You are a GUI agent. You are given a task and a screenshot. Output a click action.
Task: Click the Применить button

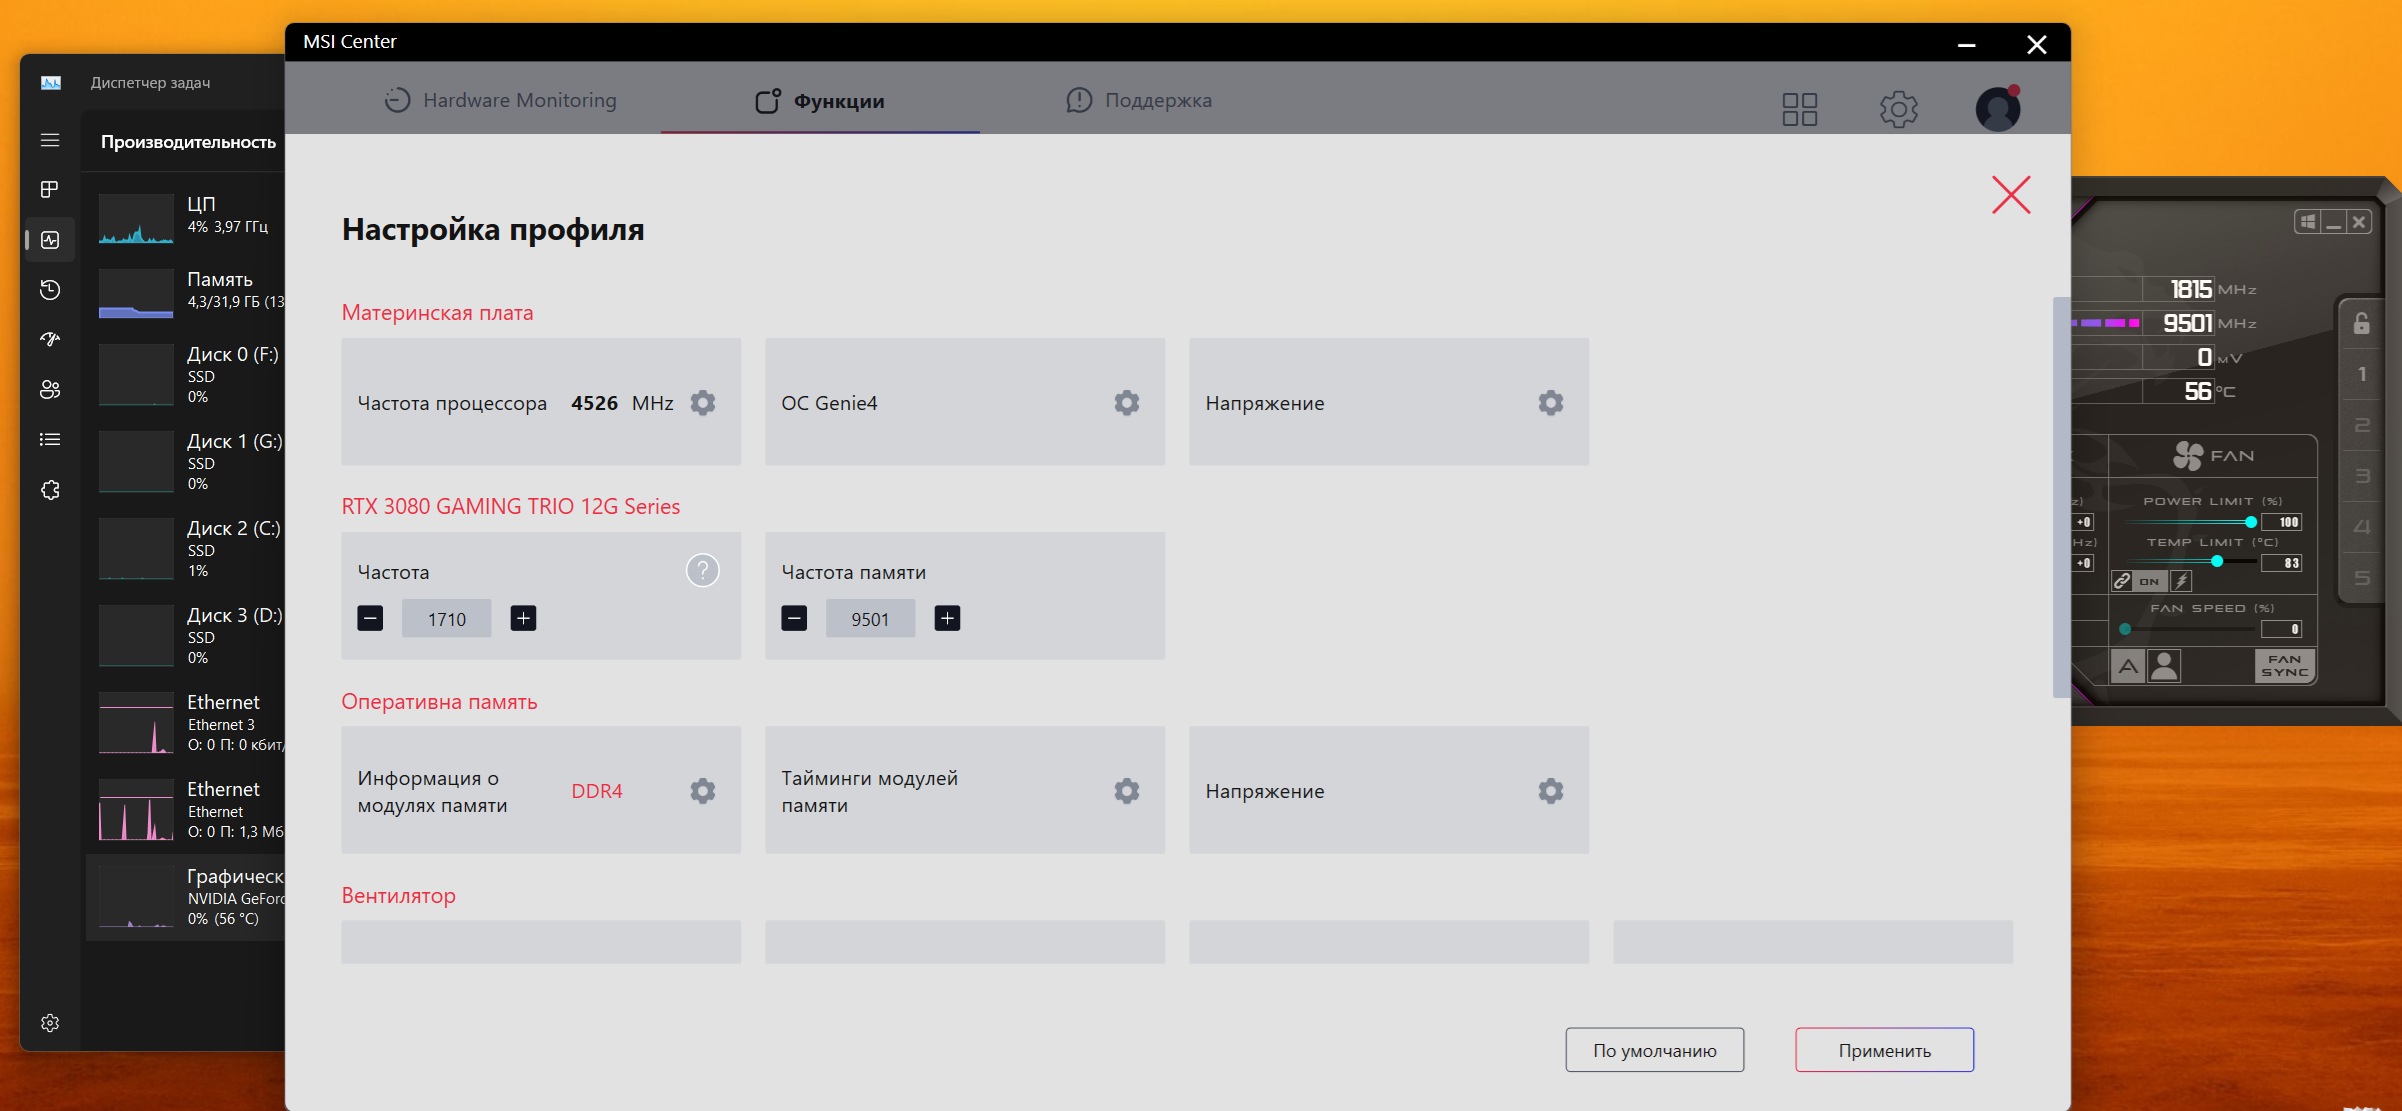tap(1884, 1050)
